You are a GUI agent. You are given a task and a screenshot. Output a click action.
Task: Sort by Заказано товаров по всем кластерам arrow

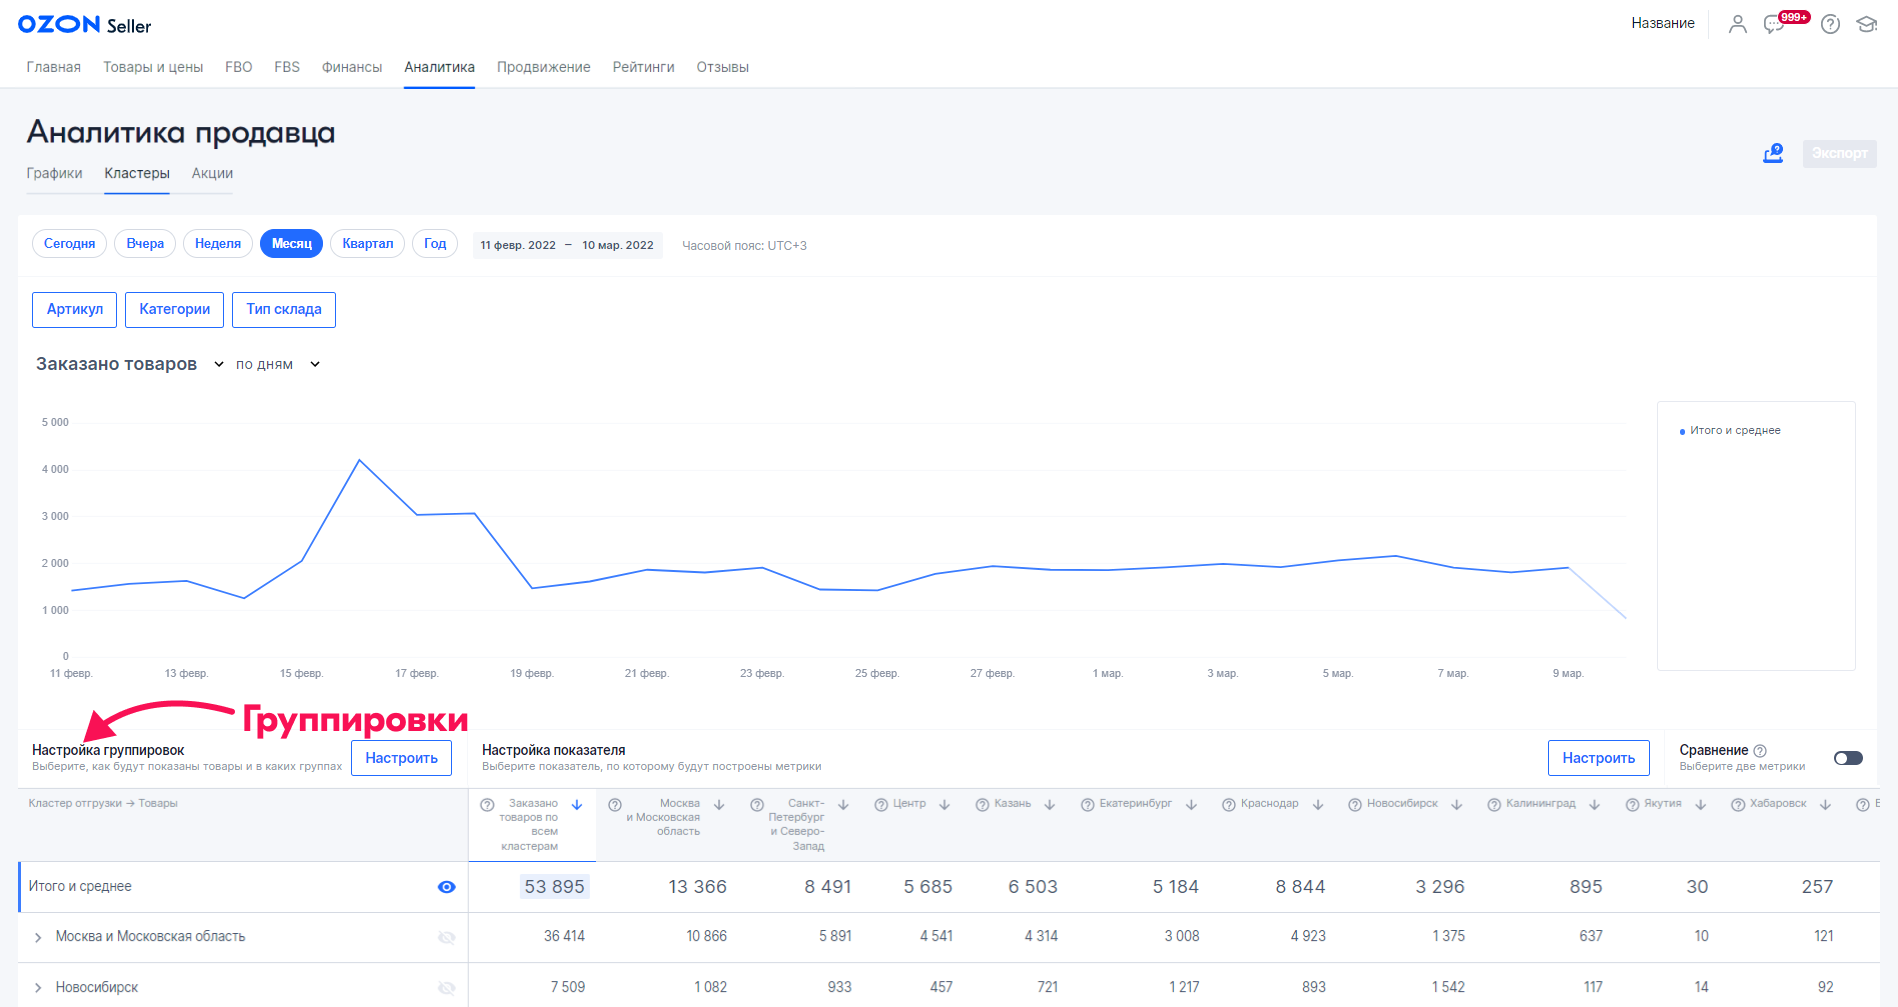(x=577, y=805)
